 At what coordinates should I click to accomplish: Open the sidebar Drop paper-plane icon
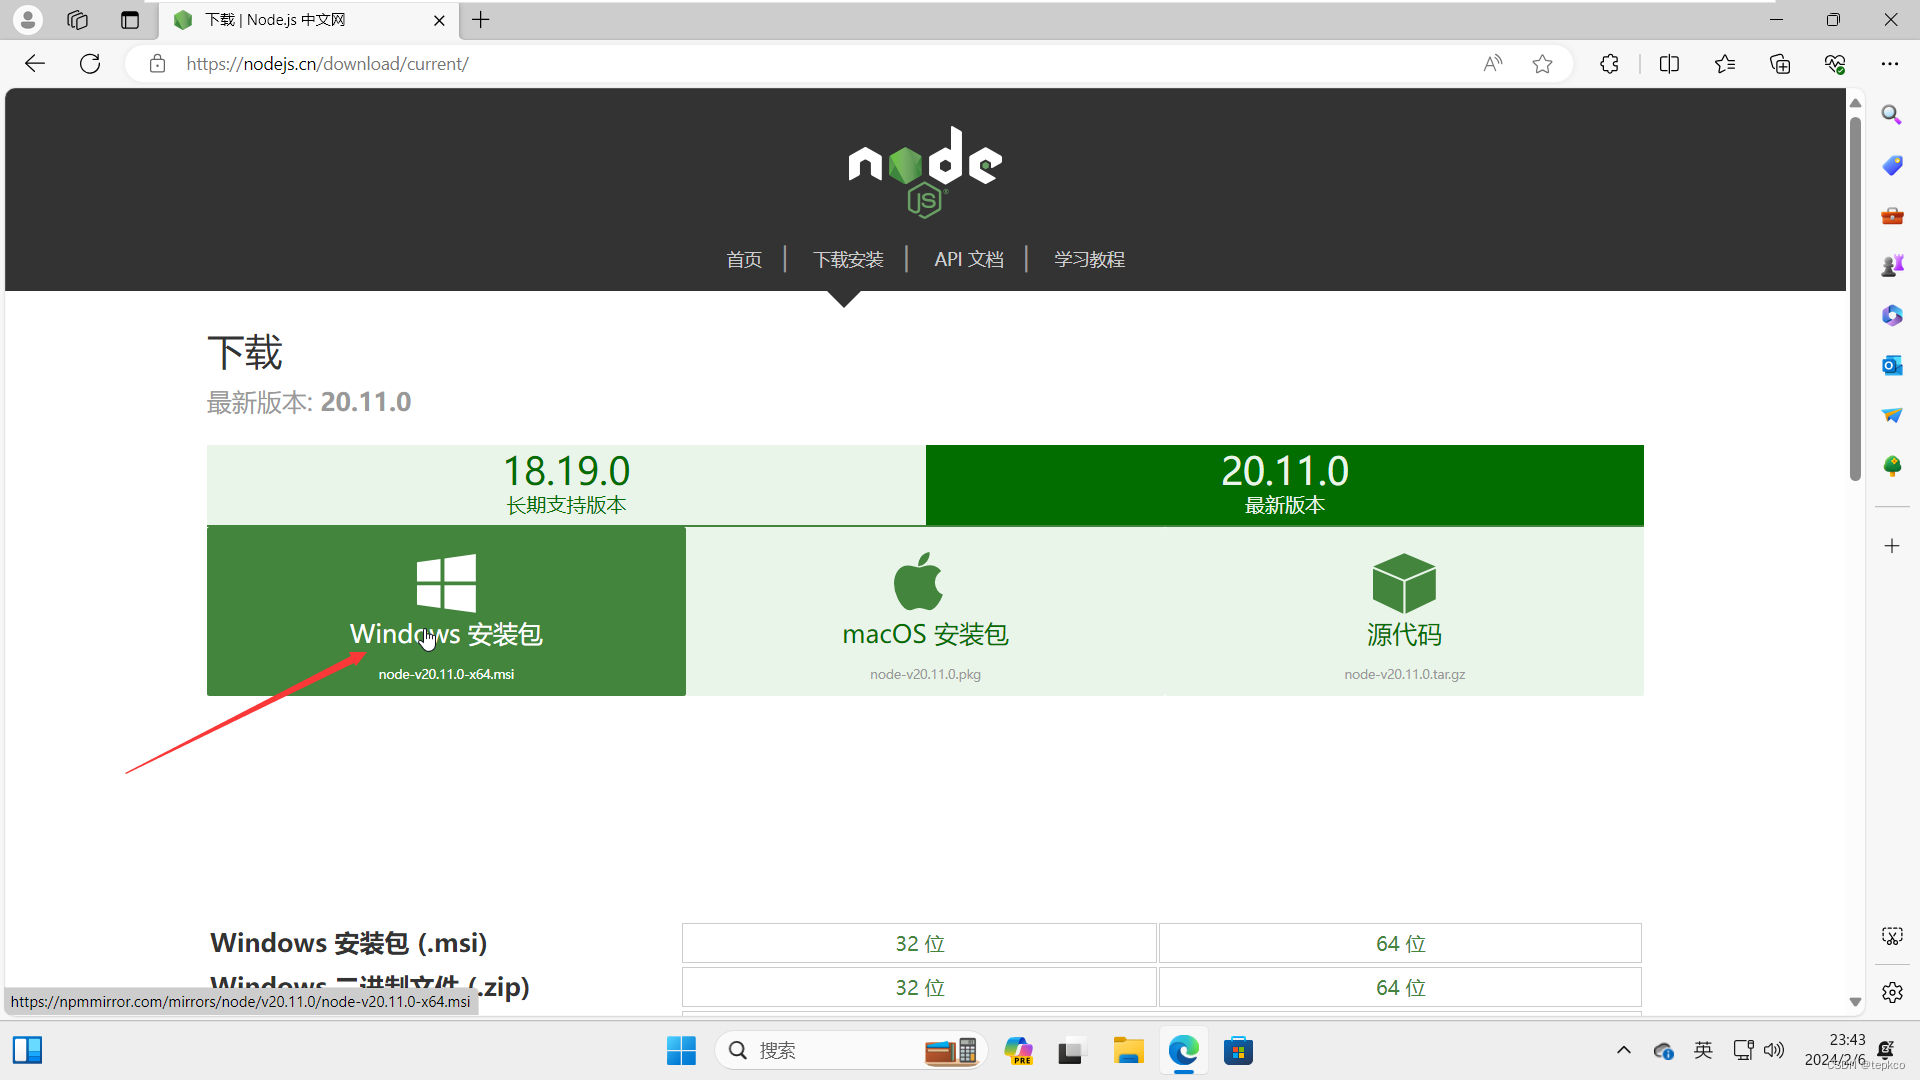click(x=1892, y=415)
